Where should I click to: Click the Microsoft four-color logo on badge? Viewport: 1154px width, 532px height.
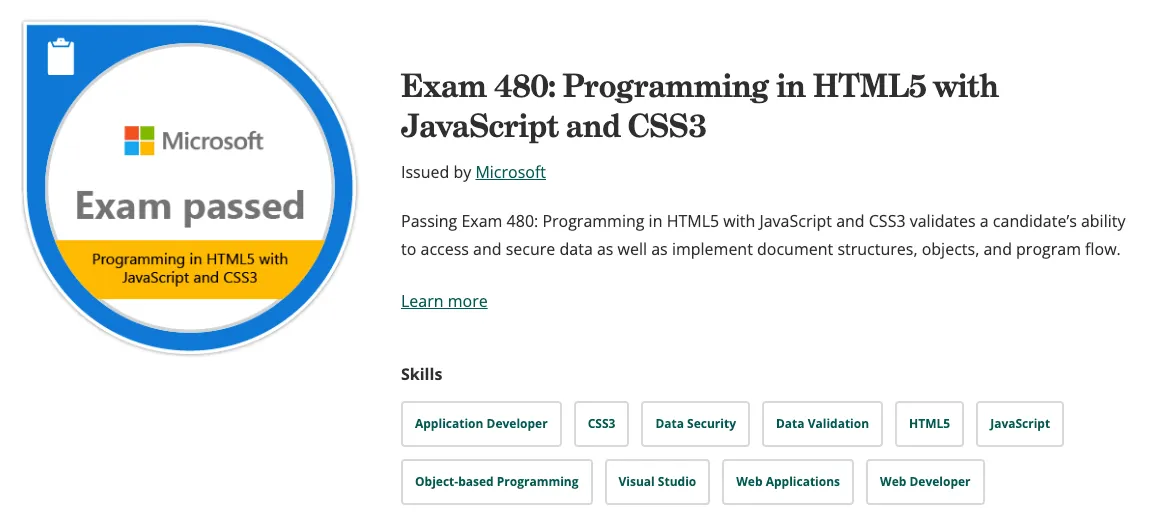coord(139,140)
